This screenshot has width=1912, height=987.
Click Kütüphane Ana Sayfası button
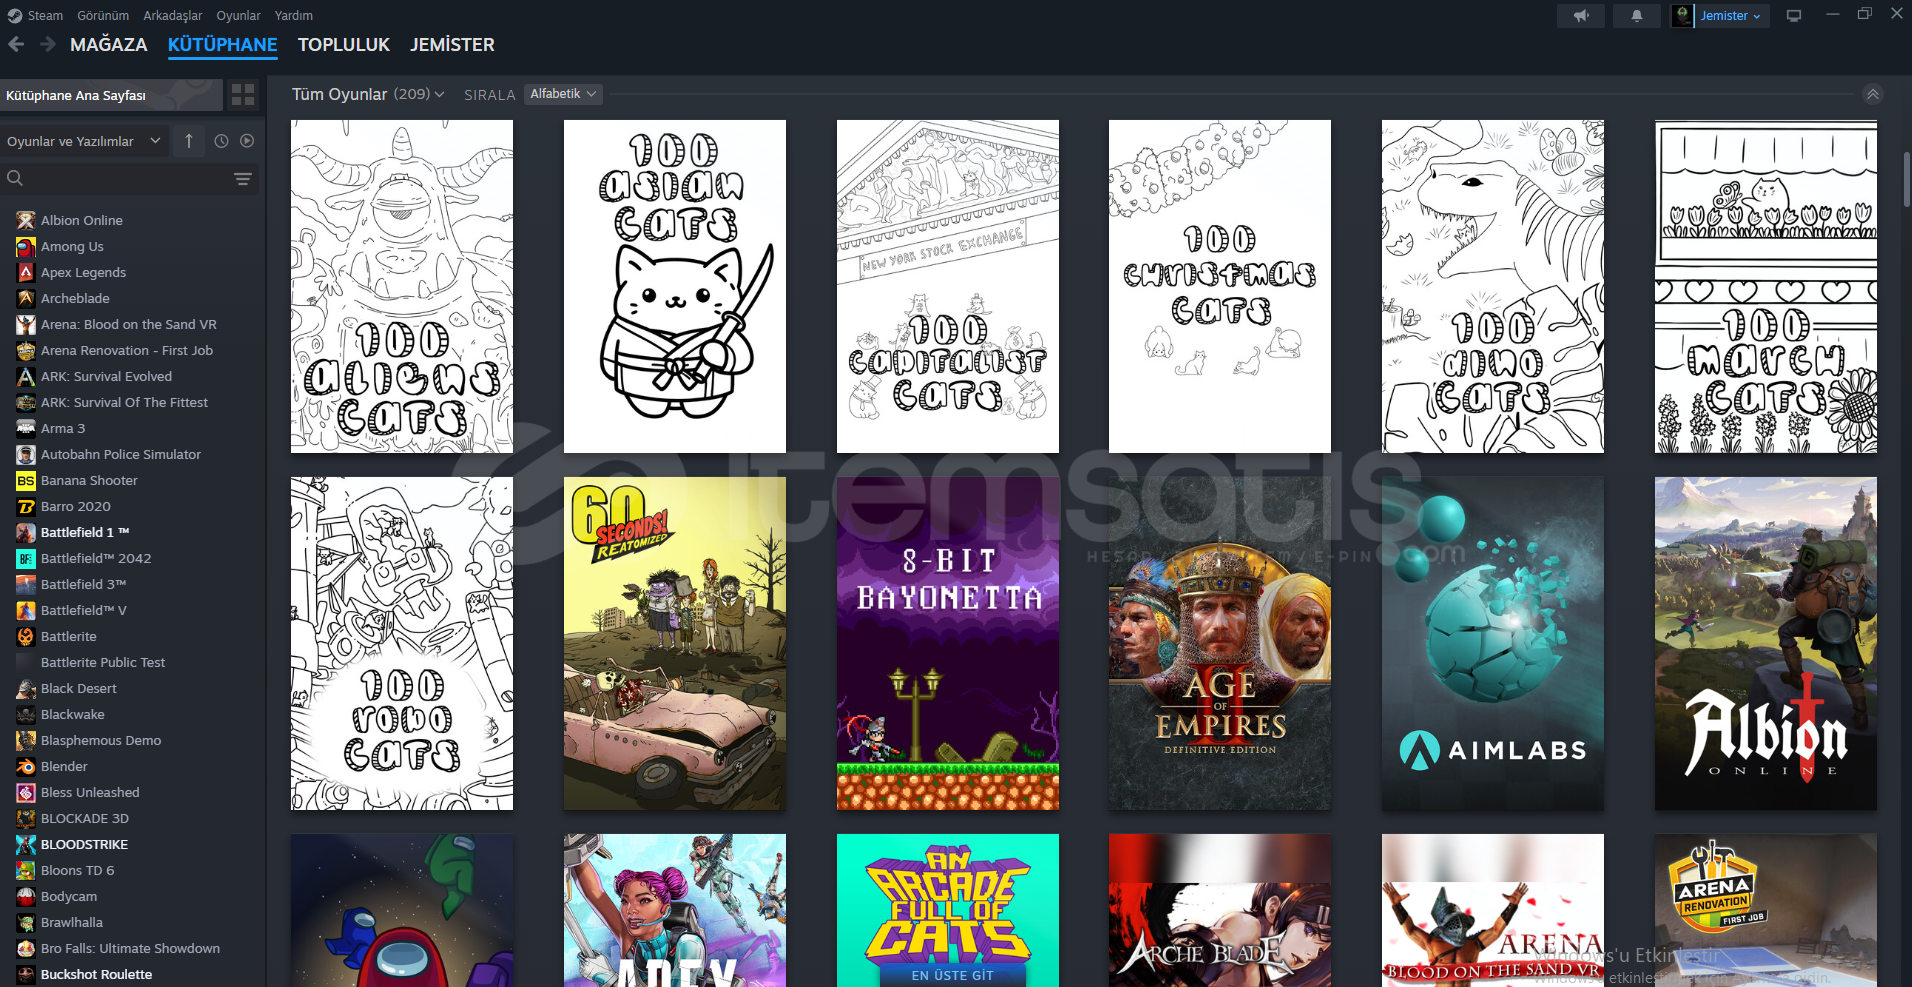pos(111,95)
